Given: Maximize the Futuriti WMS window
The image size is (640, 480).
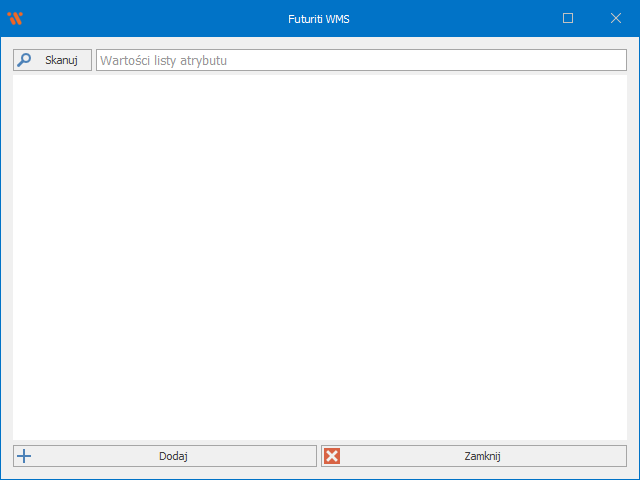Looking at the screenshot, I should tap(568, 18).
